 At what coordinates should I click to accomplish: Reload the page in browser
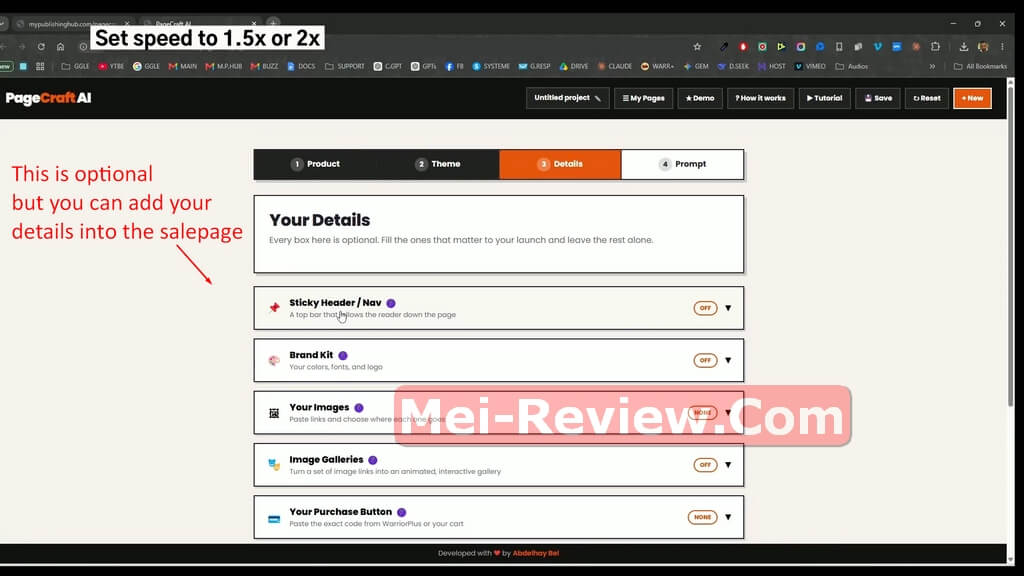pyautogui.click(x=41, y=47)
